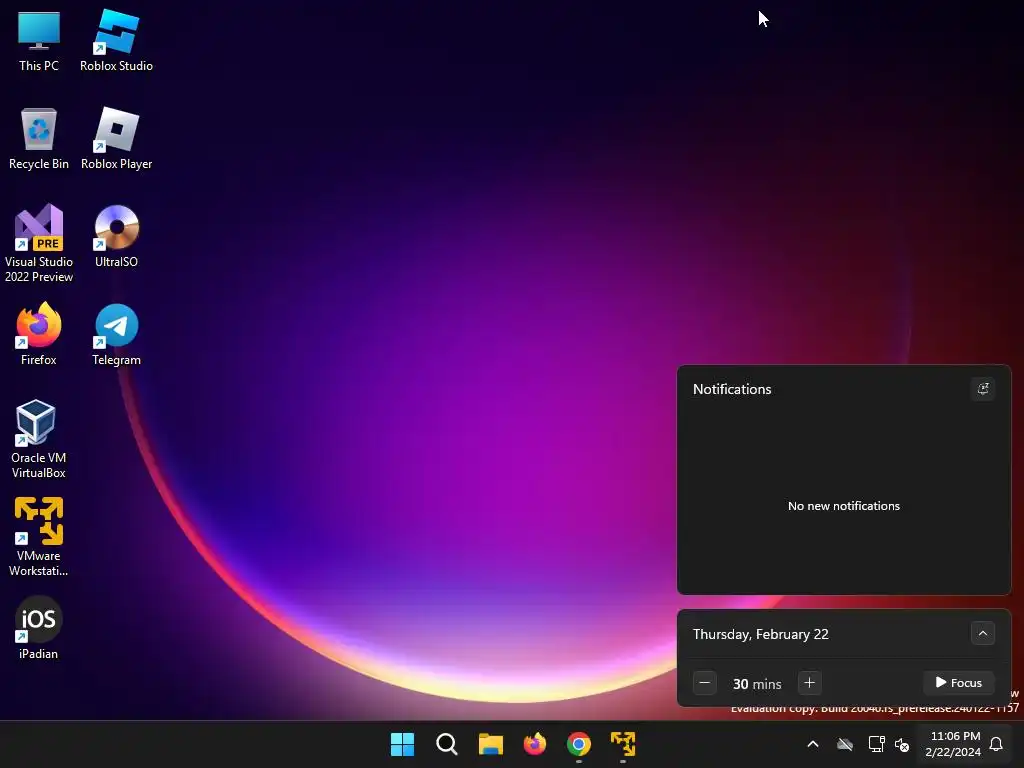Viewport: 1024px width, 768px height.
Task: Click the Thursday, February 22 date text
Action: [761, 634]
